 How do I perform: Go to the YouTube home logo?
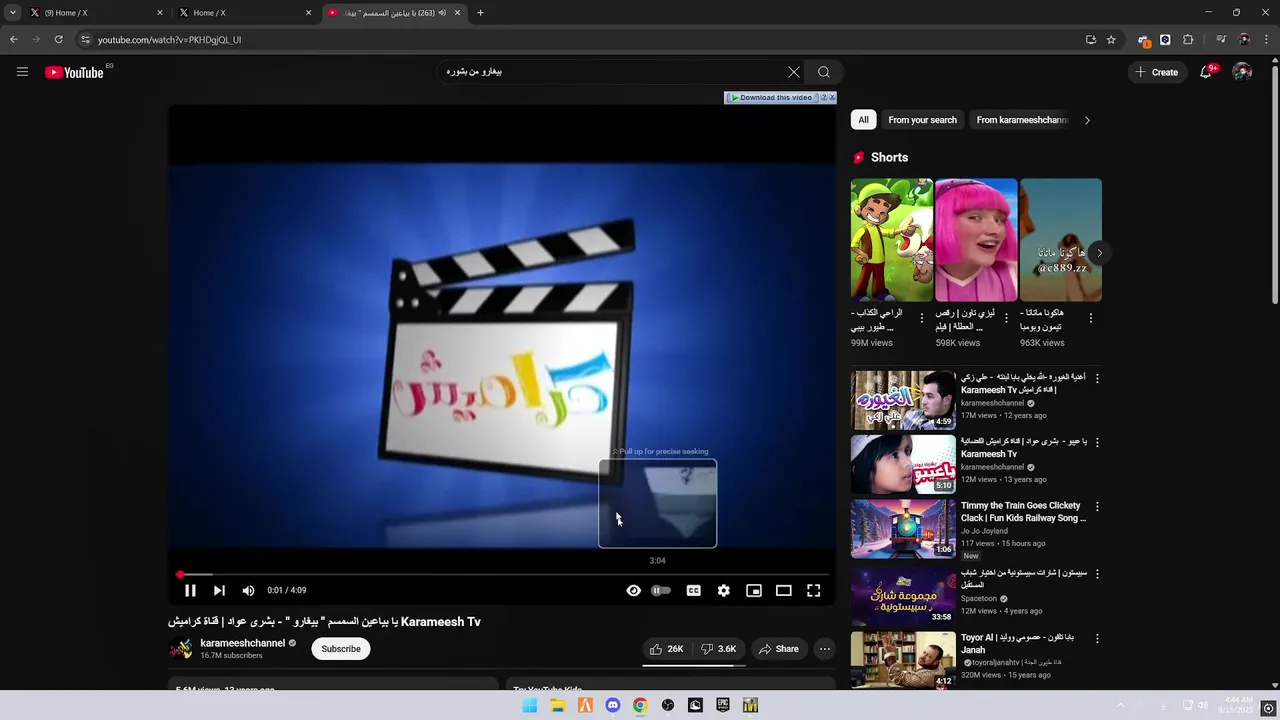coord(75,72)
